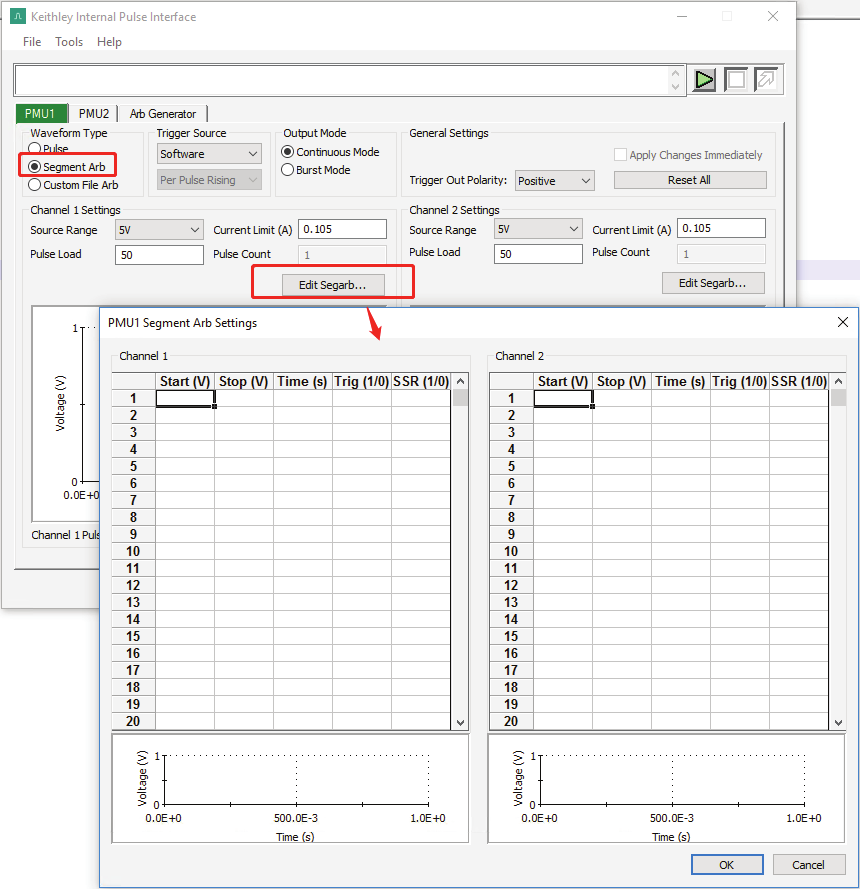This screenshot has width=860, height=889.
Task: Click the Channel 2 voltage preview graph
Action: coord(667,789)
